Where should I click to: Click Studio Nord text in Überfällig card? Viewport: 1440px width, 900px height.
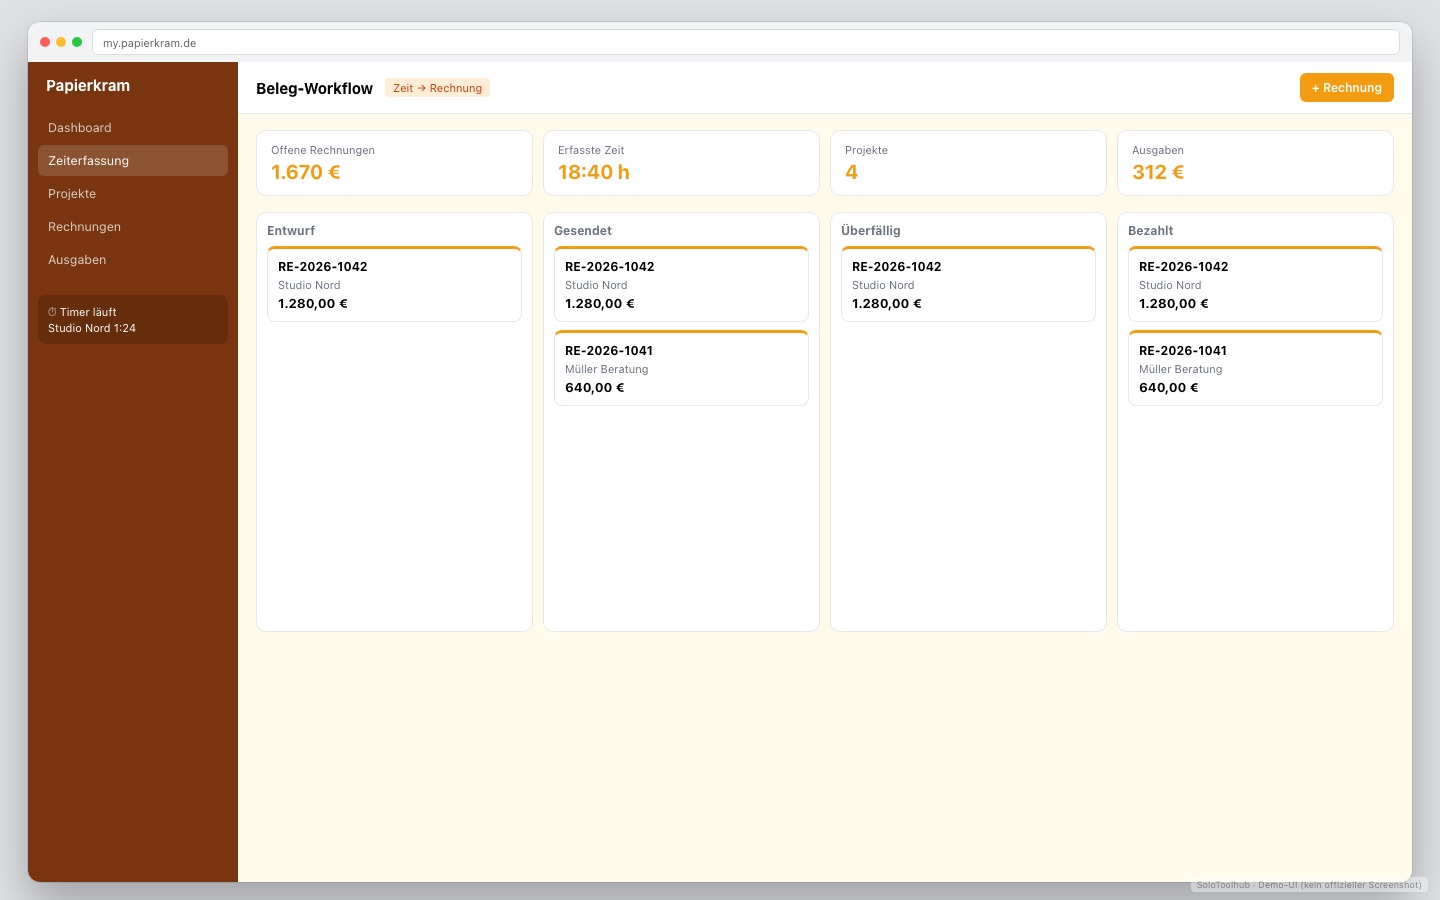coord(883,285)
